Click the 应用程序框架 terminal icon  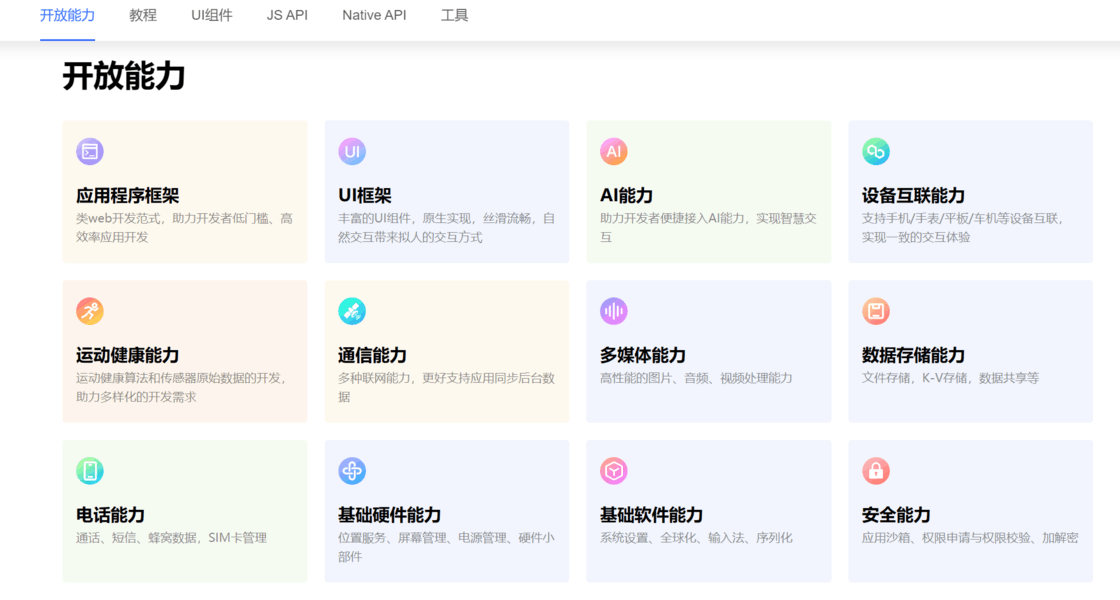point(90,151)
